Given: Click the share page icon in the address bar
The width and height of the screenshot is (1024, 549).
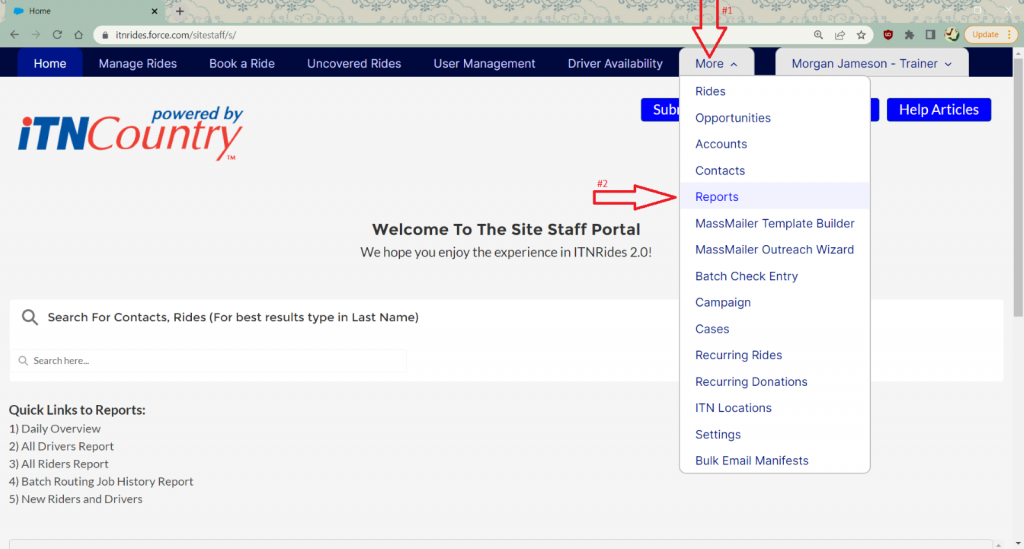Looking at the screenshot, I should click(840, 34).
